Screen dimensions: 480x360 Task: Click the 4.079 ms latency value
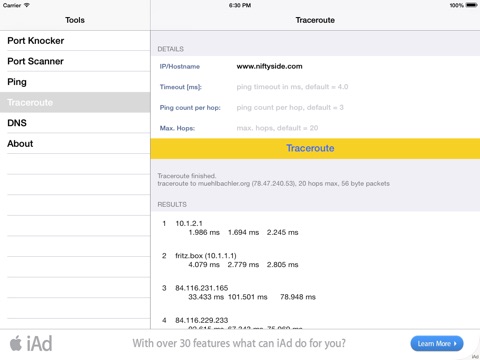(204, 265)
